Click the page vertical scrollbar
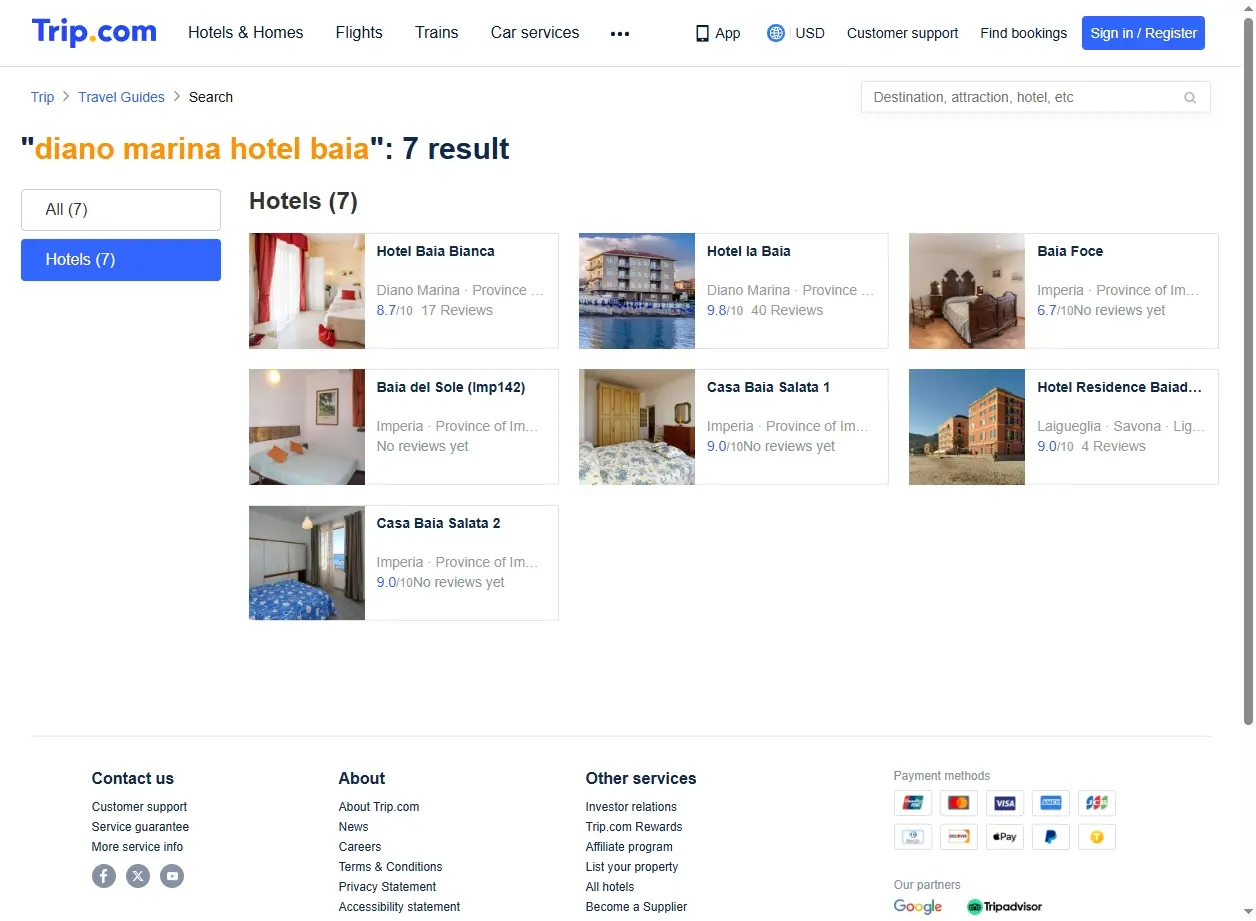This screenshot has width=1256, height=921. 1248,370
